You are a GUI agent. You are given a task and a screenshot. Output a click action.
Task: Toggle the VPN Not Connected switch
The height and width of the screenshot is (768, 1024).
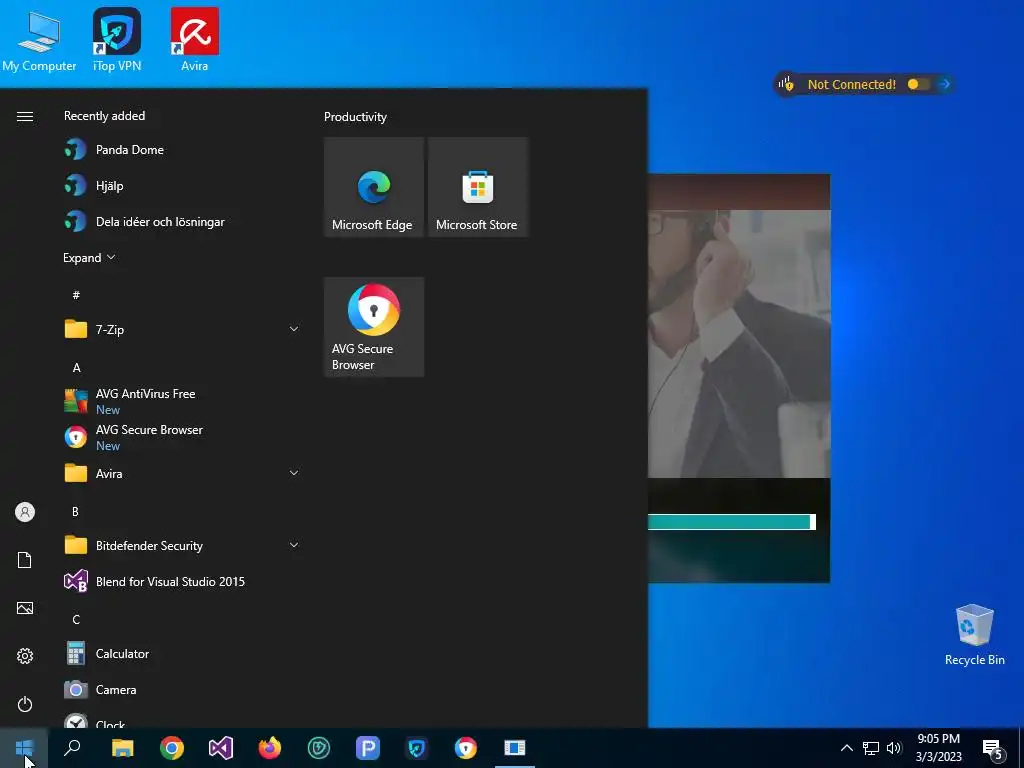tap(919, 84)
